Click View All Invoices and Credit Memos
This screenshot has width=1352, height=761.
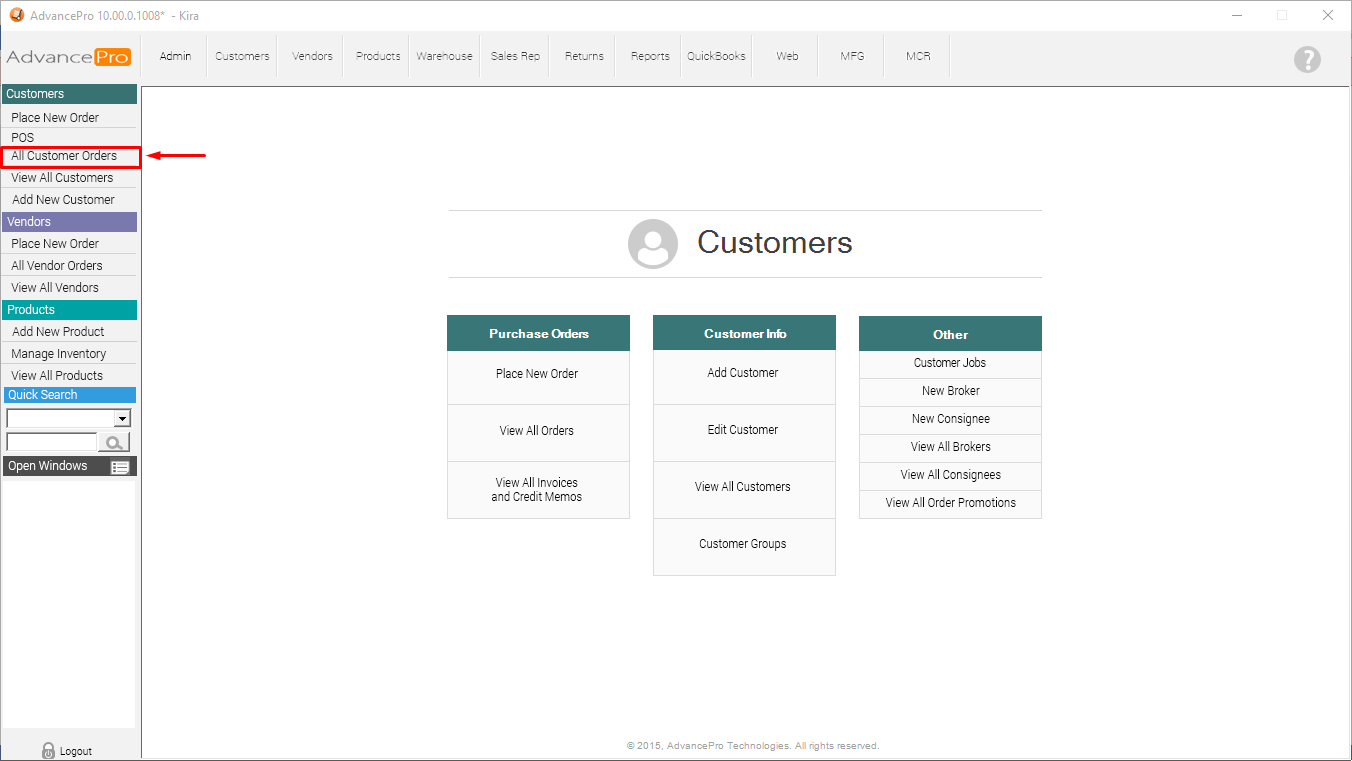(x=537, y=489)
